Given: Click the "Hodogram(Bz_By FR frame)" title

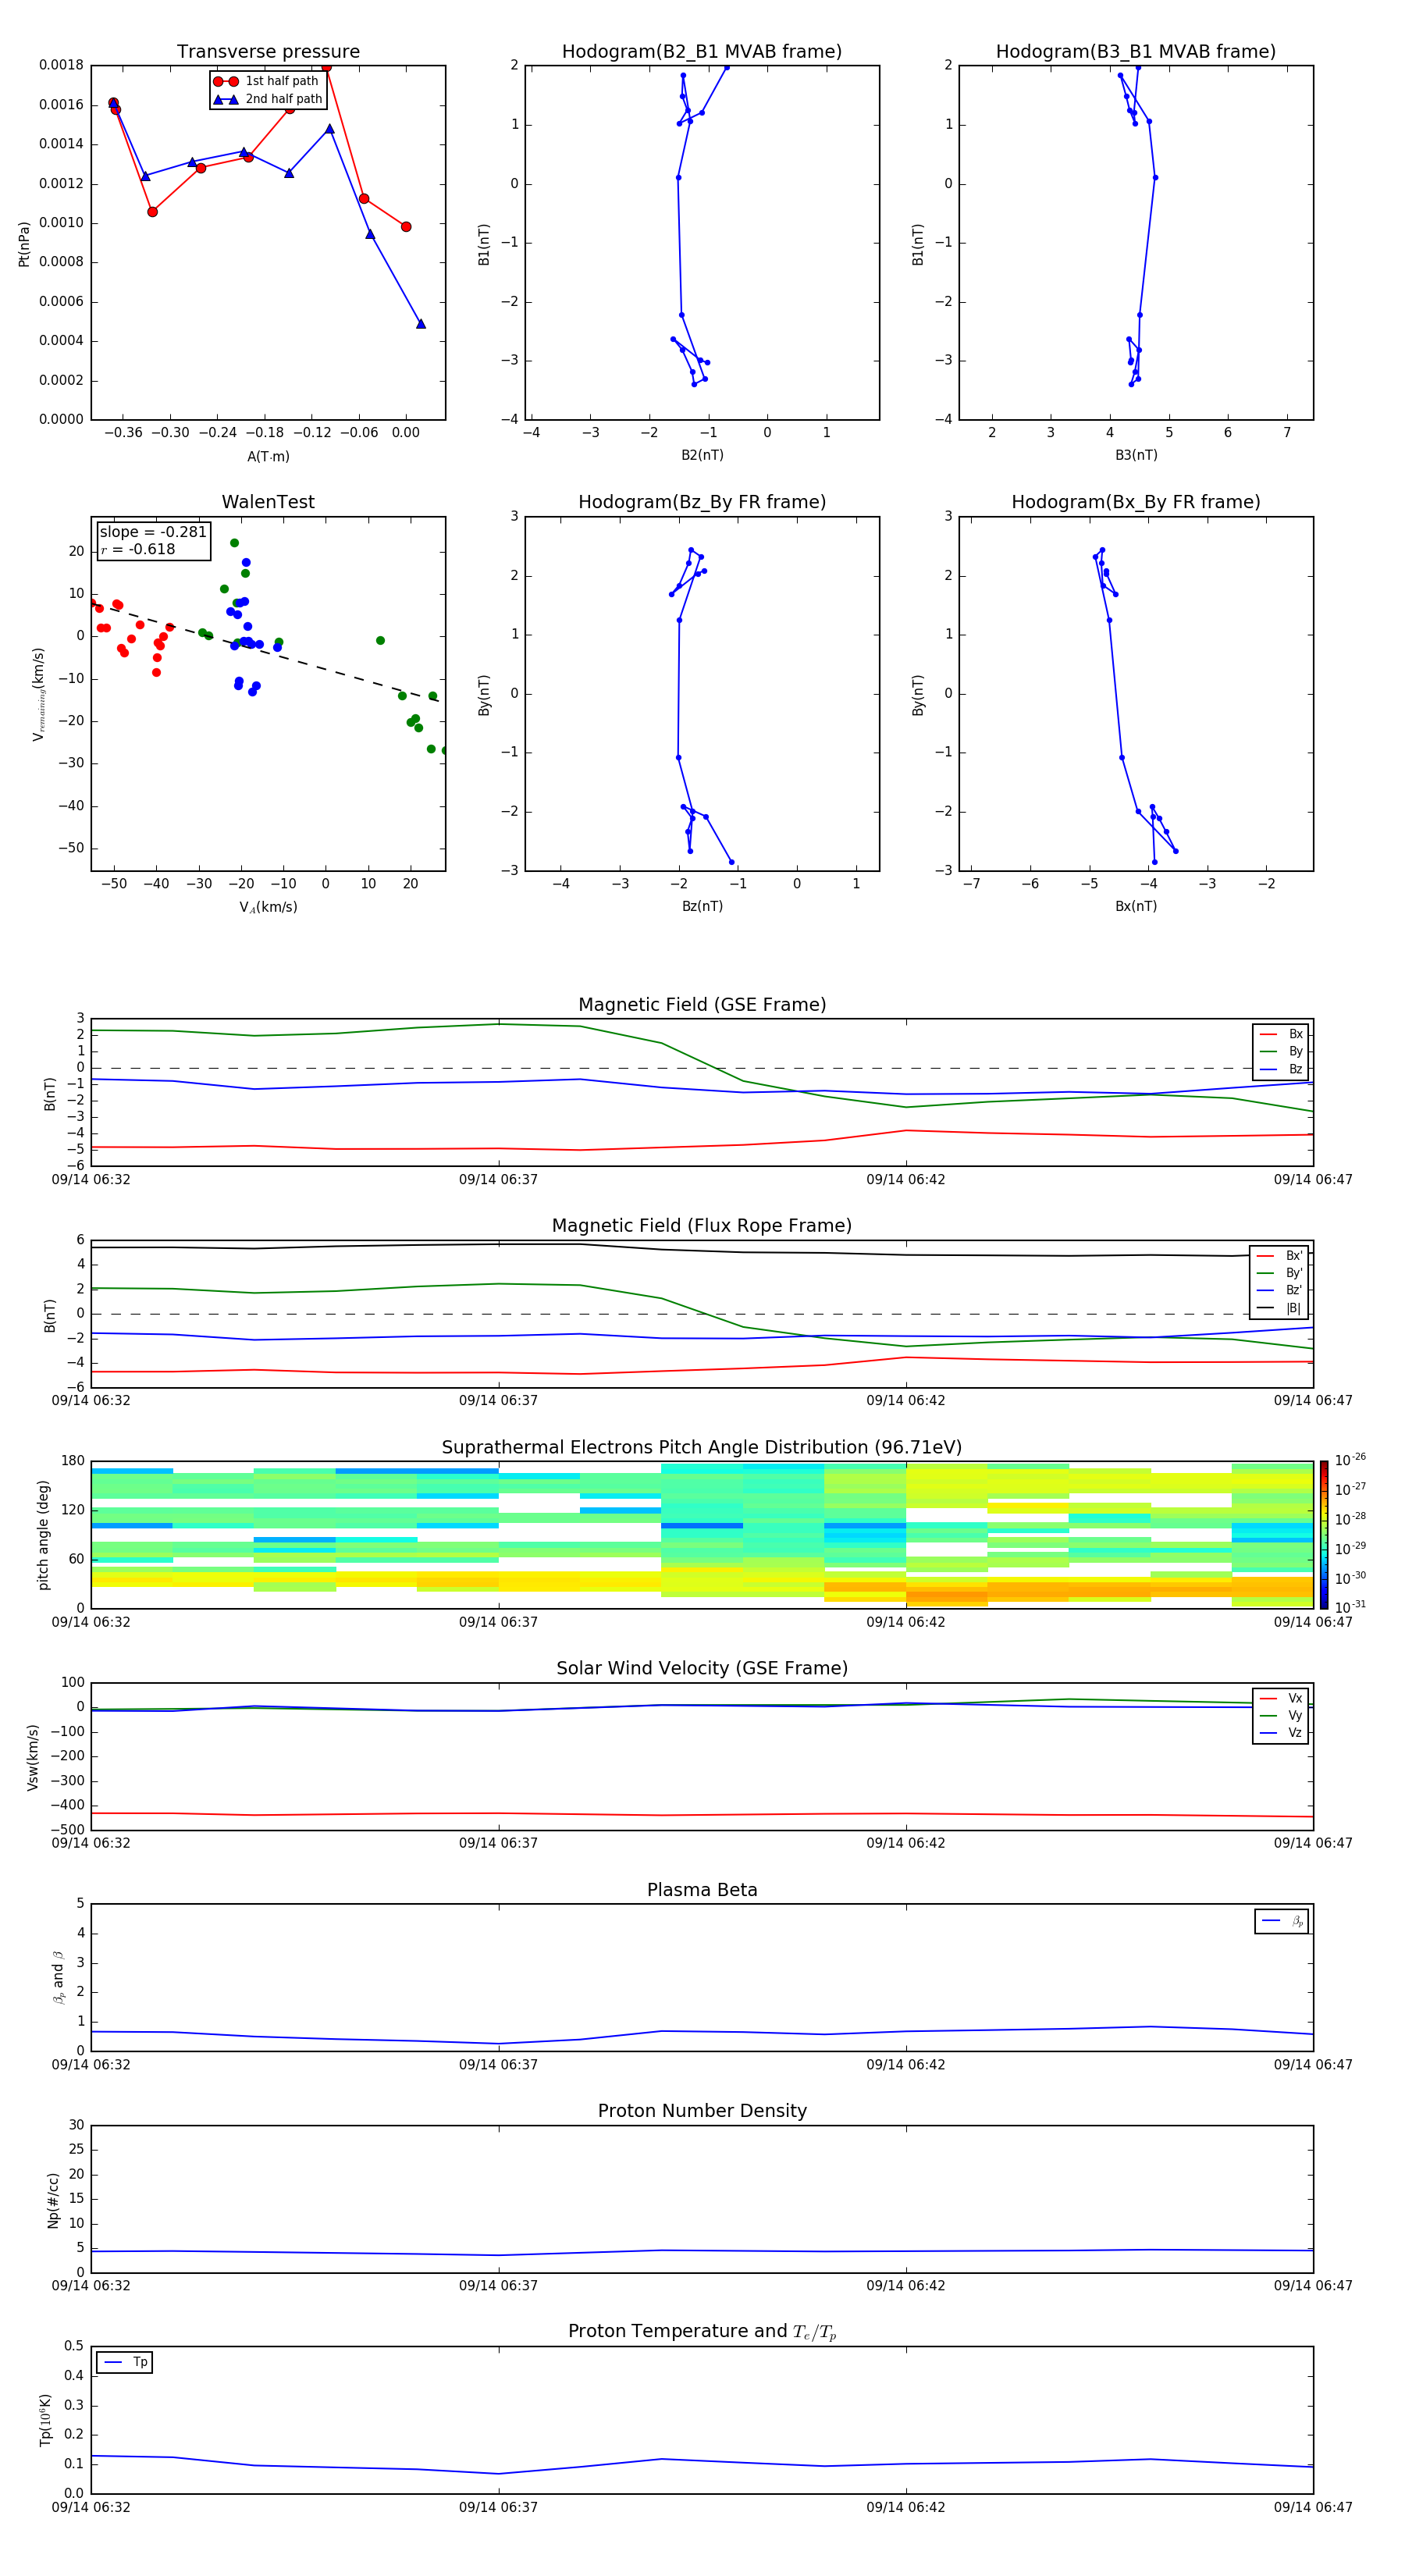Looking at the screenshot, I should [x=702, y=502].
